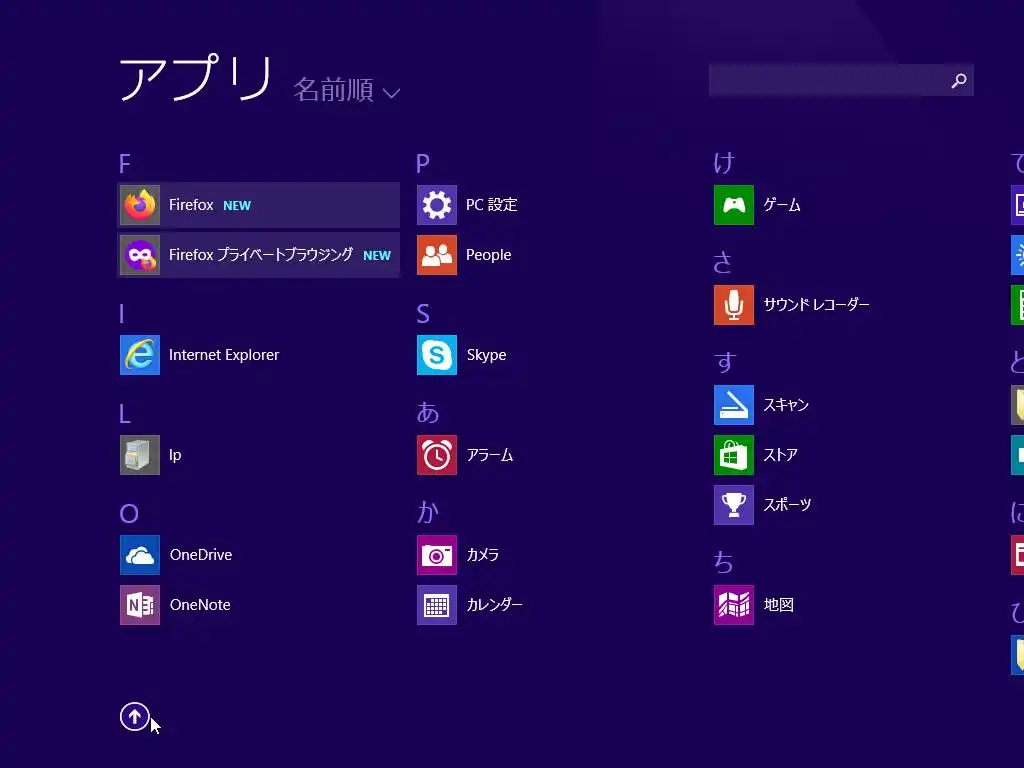Click the 'アラーム' label

coord(490,455)
